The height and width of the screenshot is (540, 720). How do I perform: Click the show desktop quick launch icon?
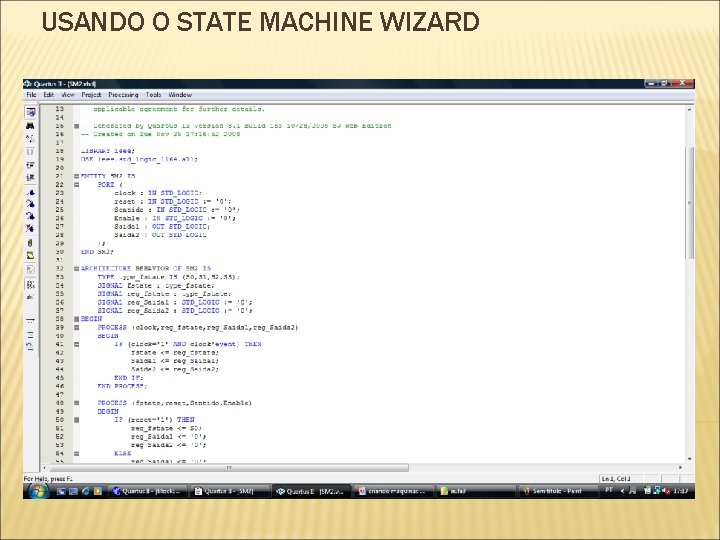click(61, 491)
